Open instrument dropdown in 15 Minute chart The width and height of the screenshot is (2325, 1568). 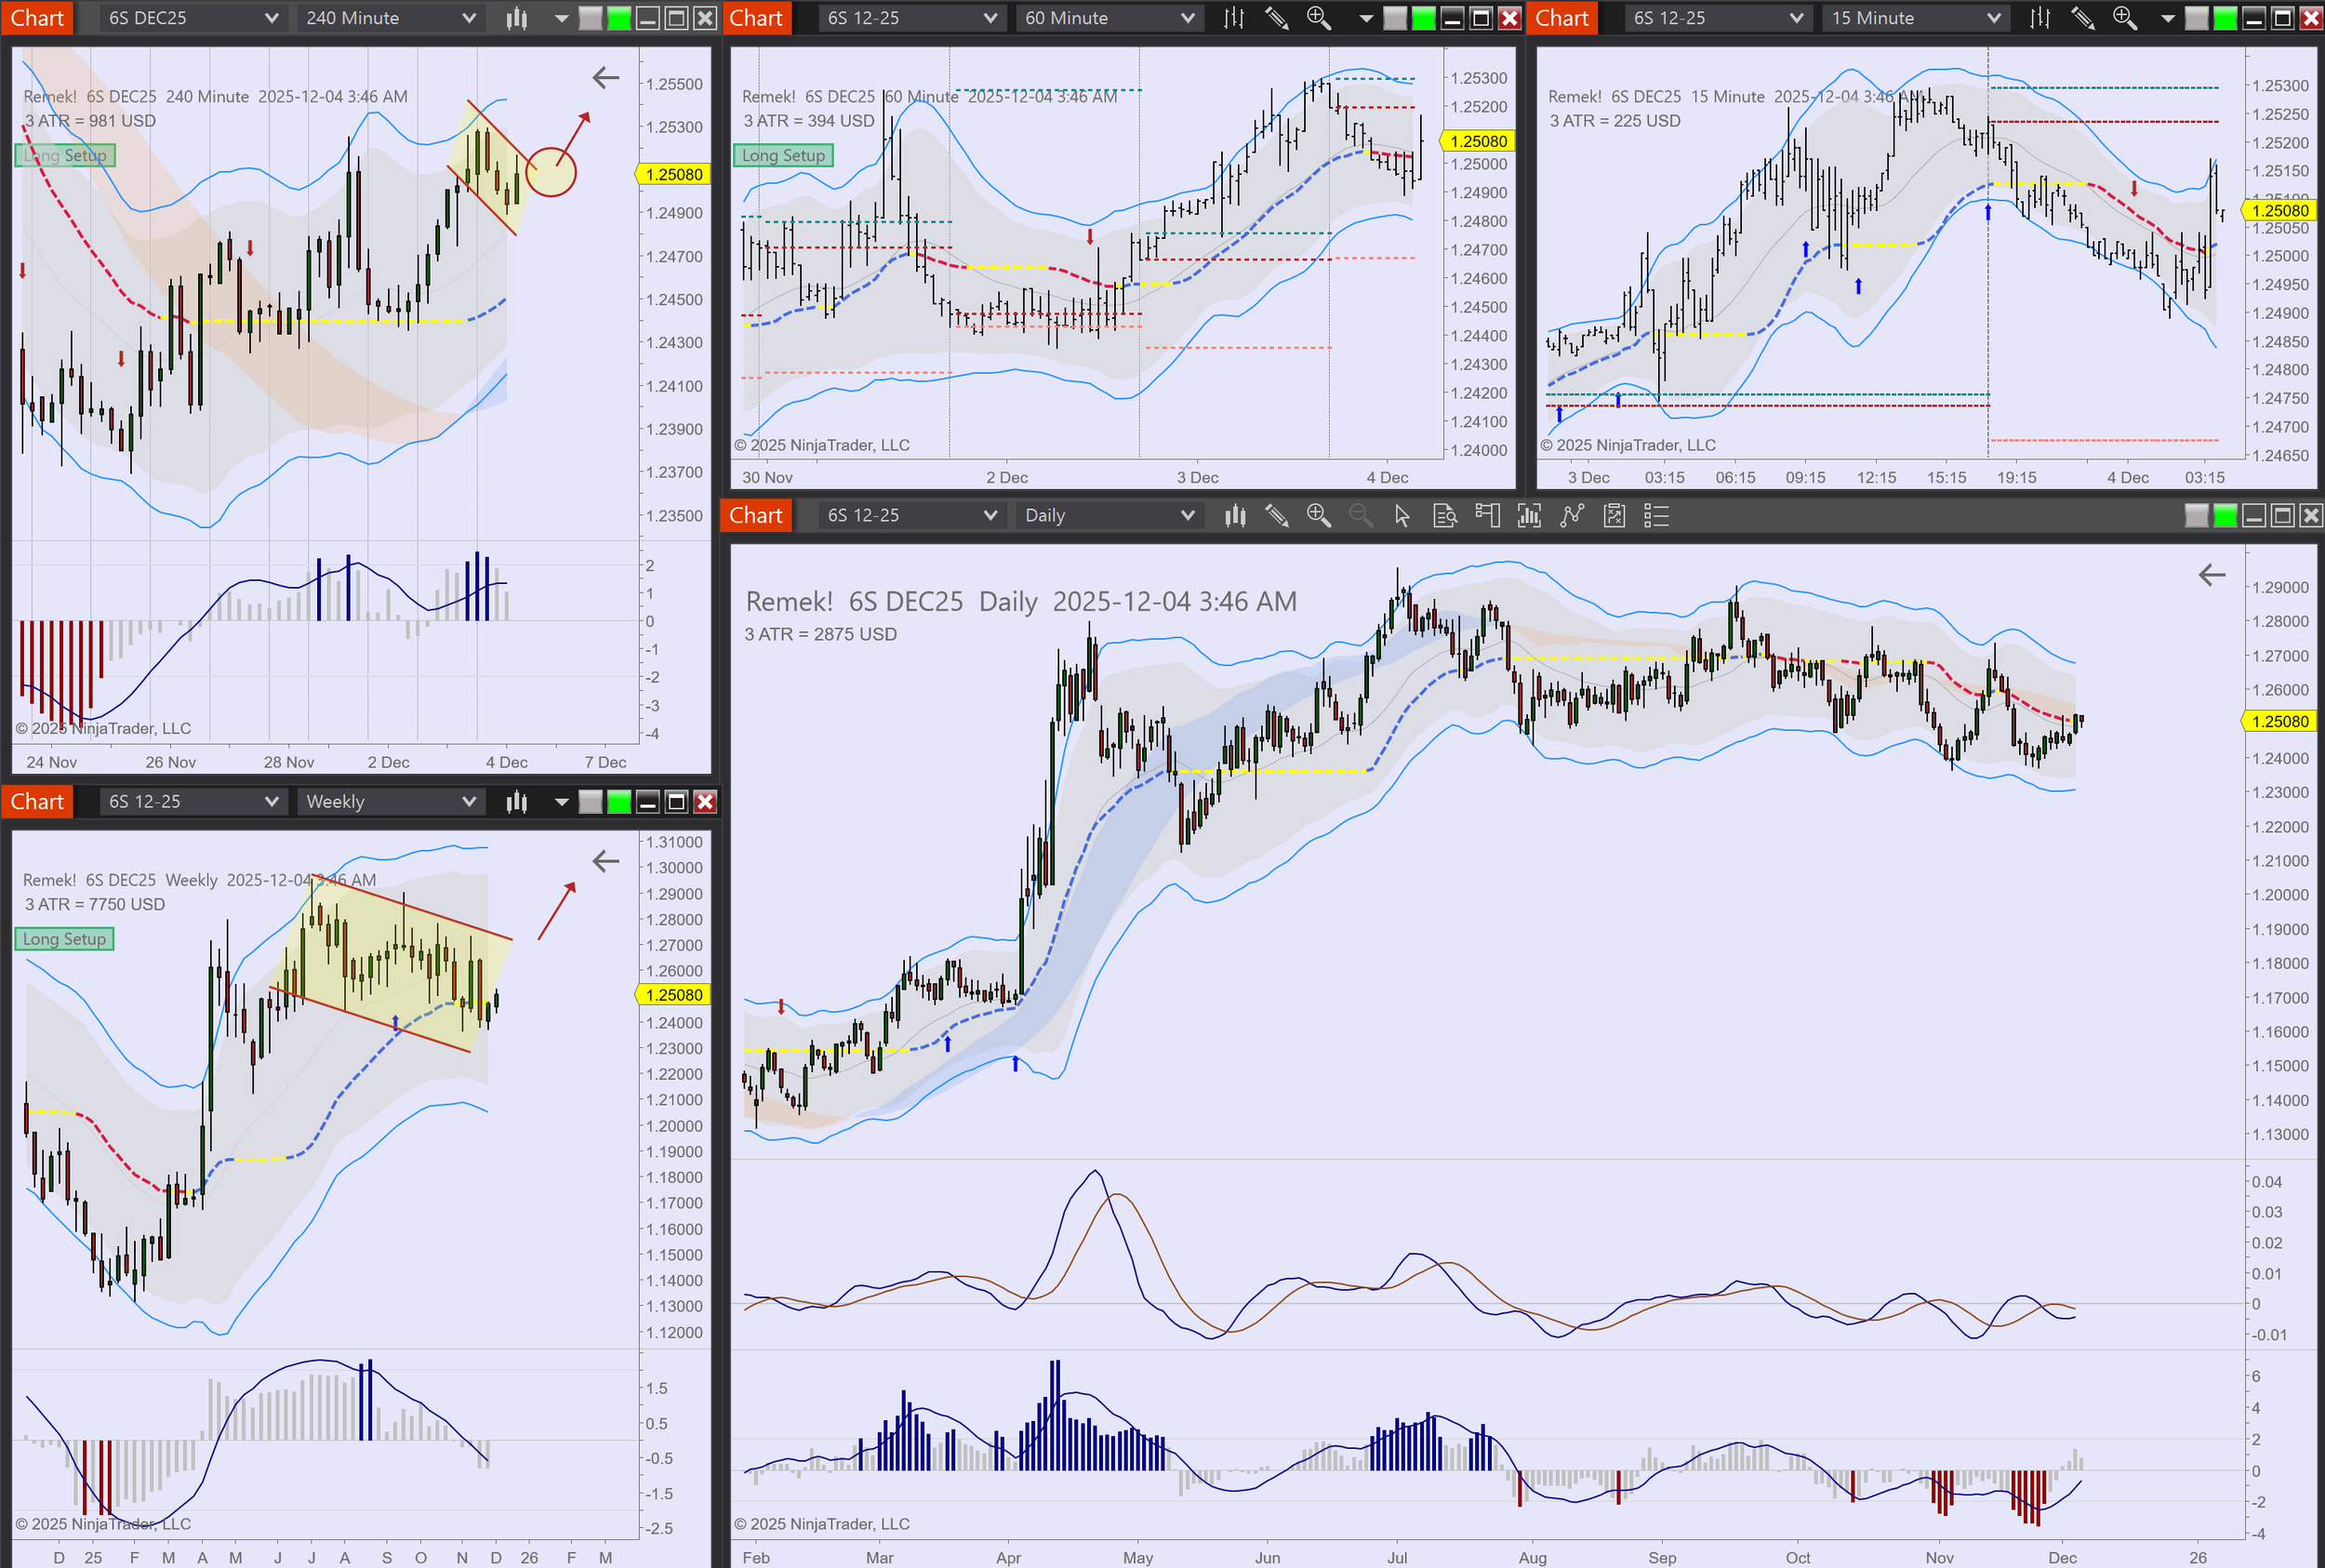[x=1717, y=18]
